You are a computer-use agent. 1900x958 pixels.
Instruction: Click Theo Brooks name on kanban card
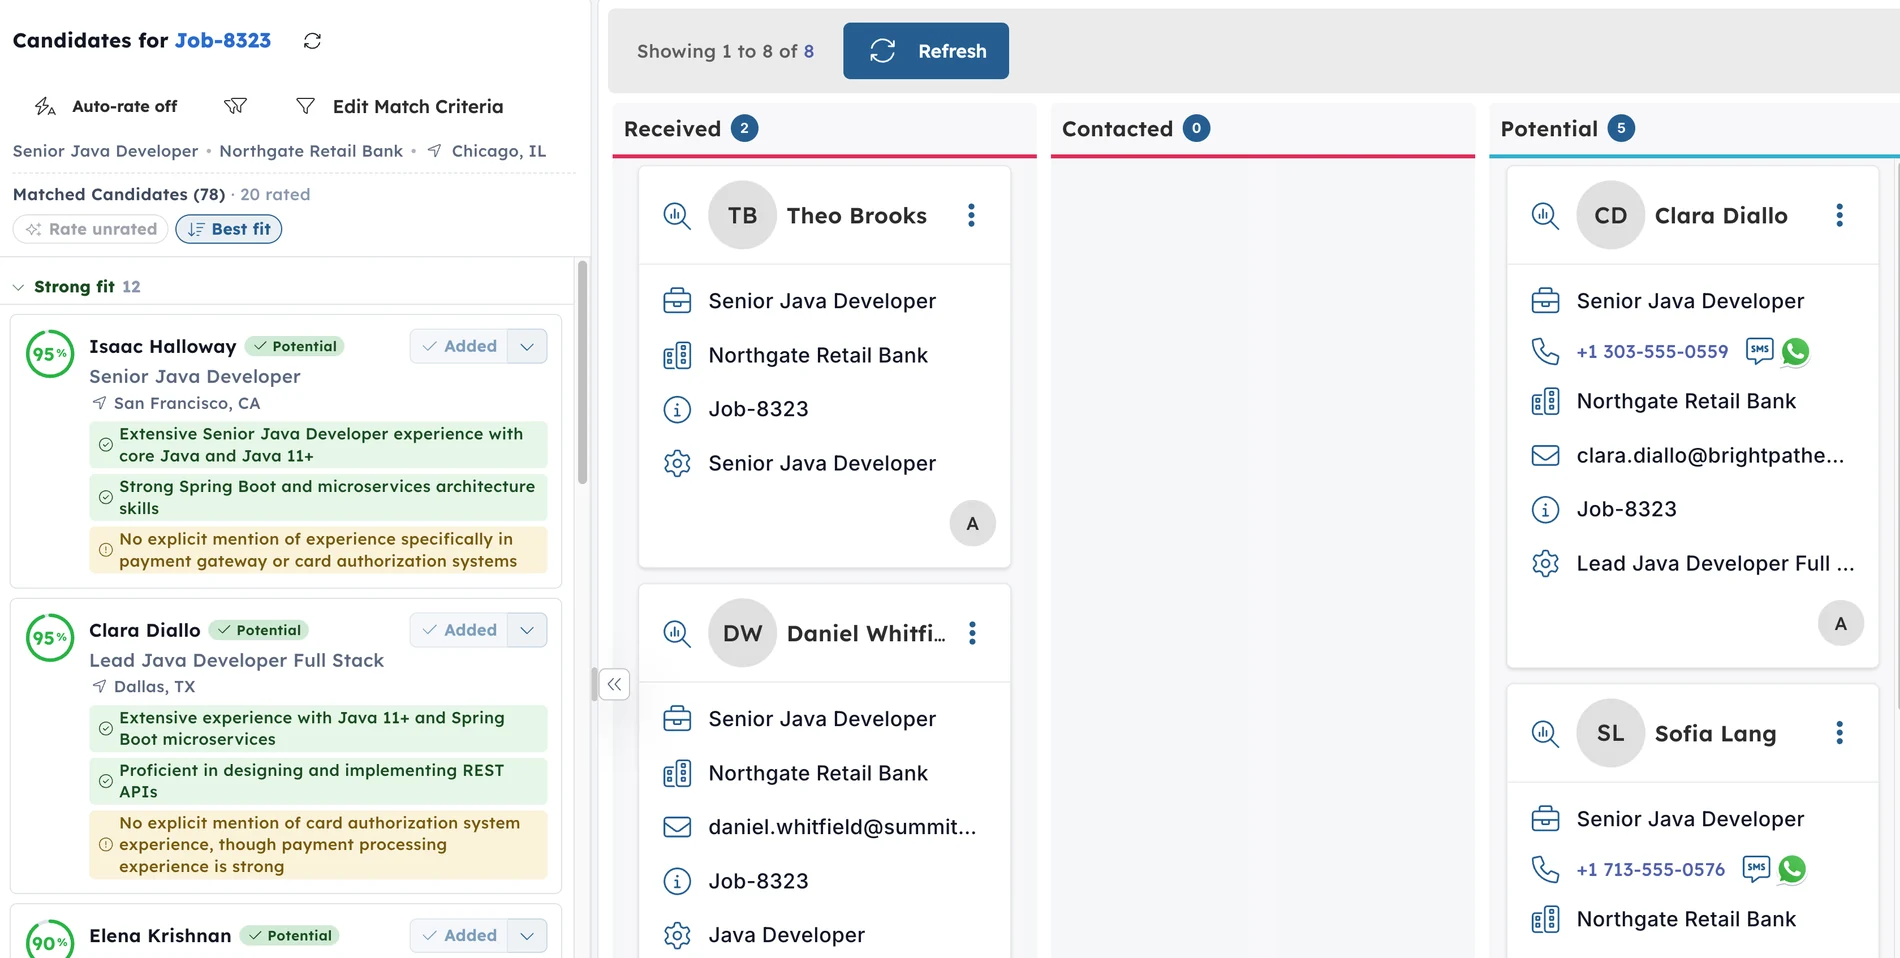coord(857,215)
